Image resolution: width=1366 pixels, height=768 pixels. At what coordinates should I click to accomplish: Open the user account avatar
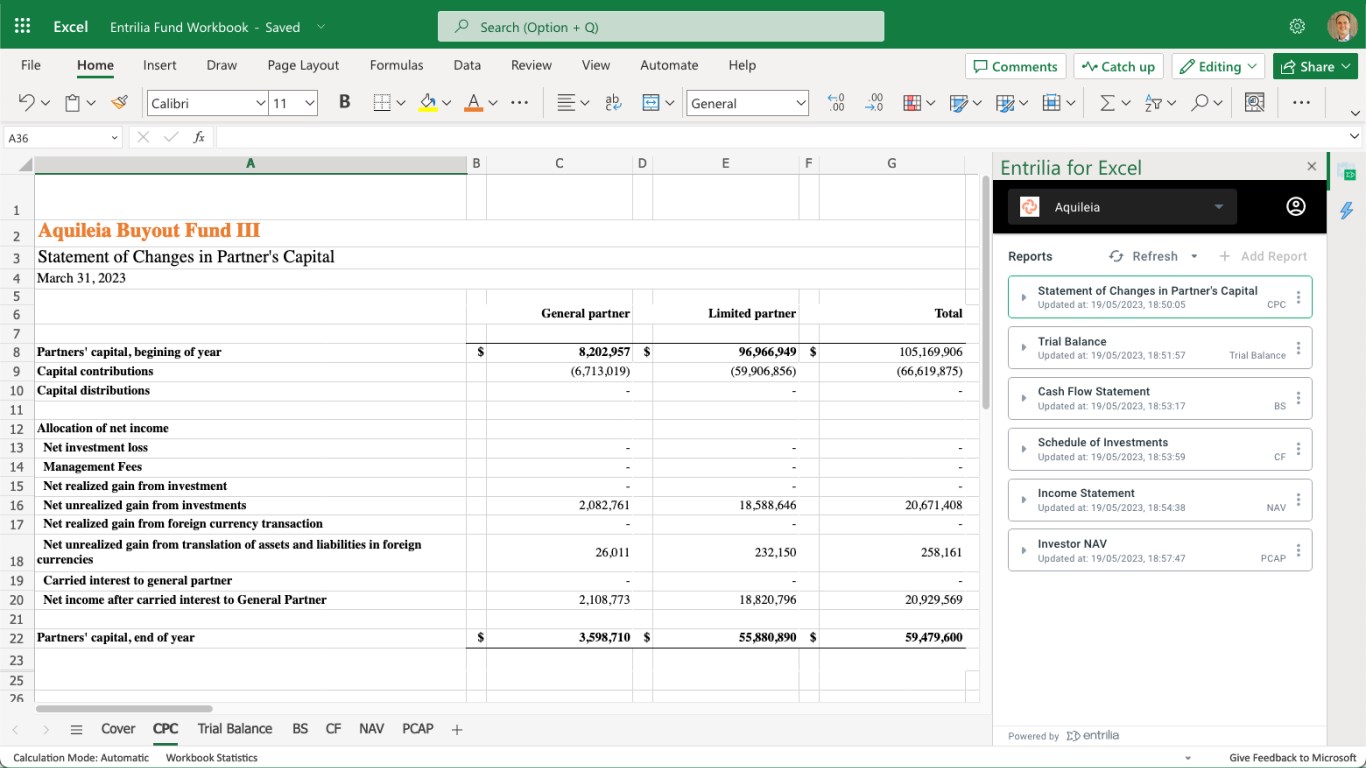coord(1342,27)
